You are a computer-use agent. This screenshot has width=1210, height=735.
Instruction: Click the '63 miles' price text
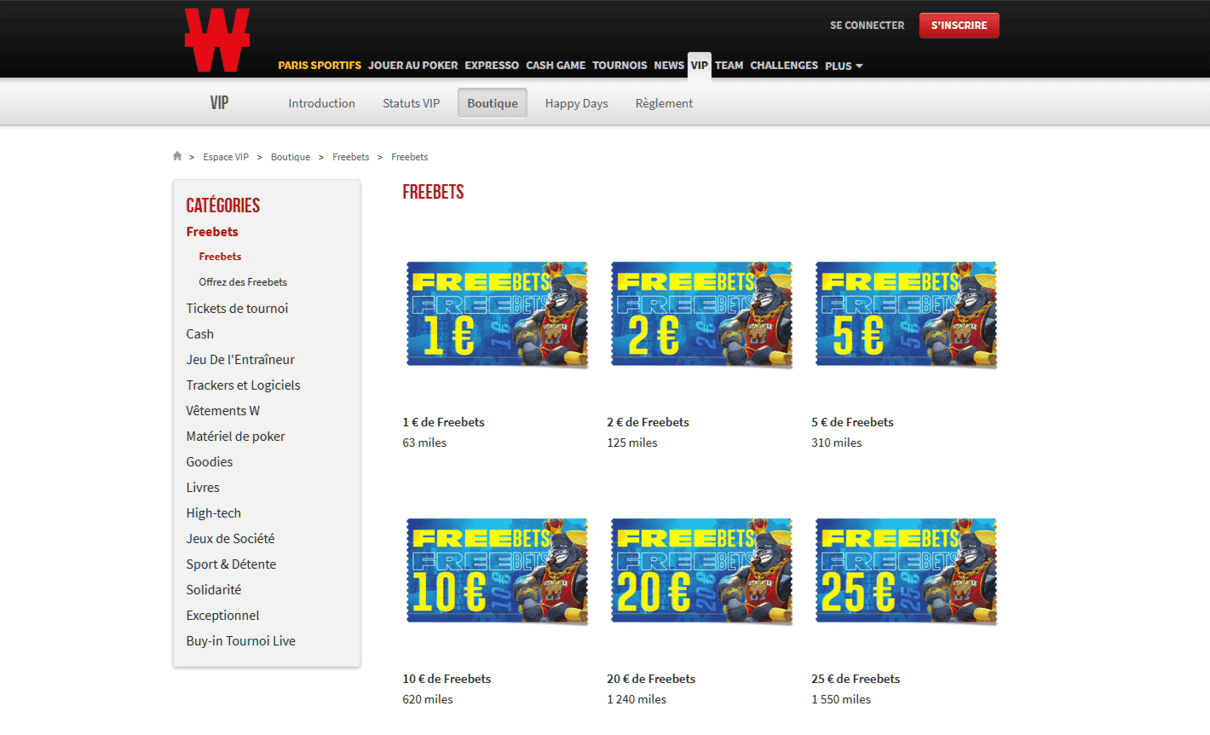425,443
